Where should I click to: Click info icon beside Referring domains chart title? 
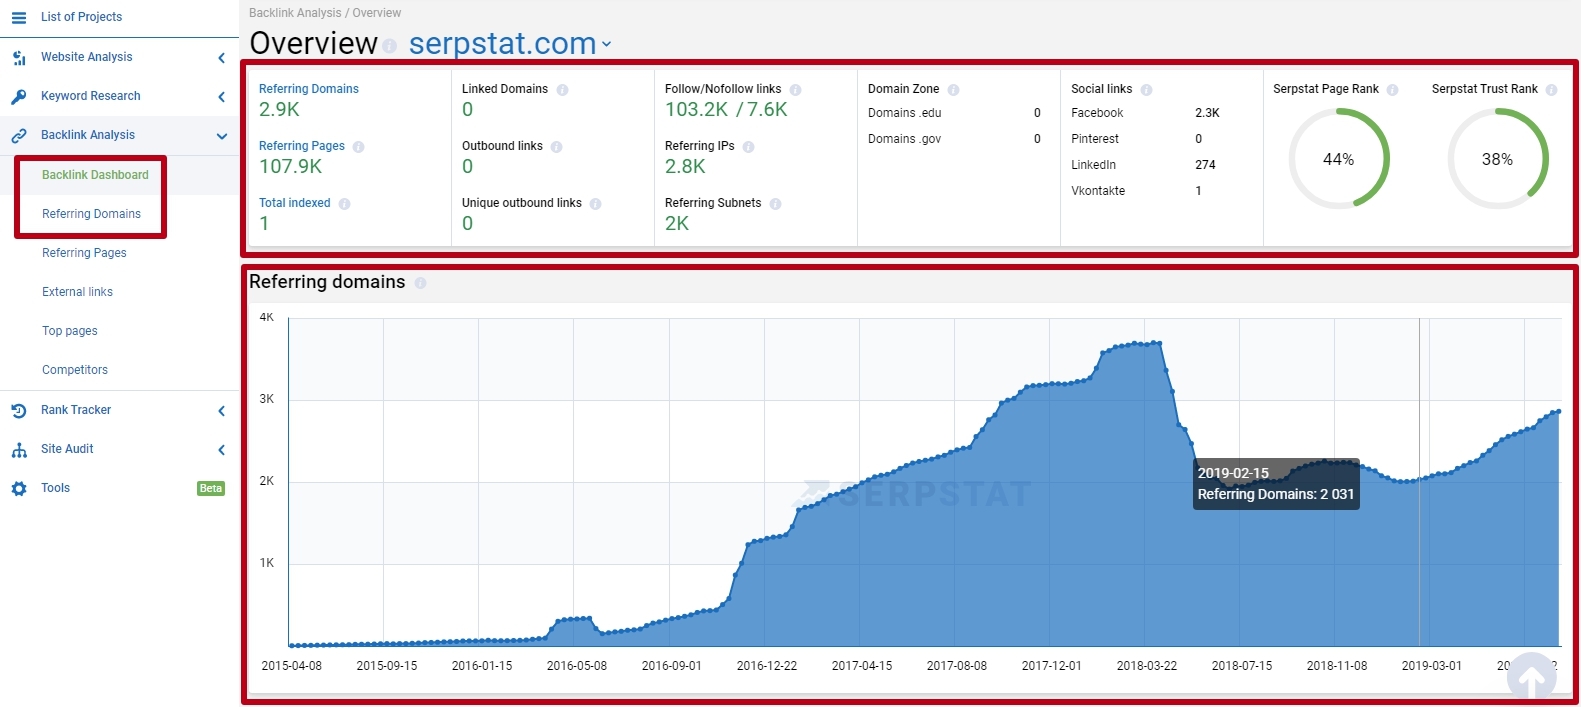pos(420,283)
